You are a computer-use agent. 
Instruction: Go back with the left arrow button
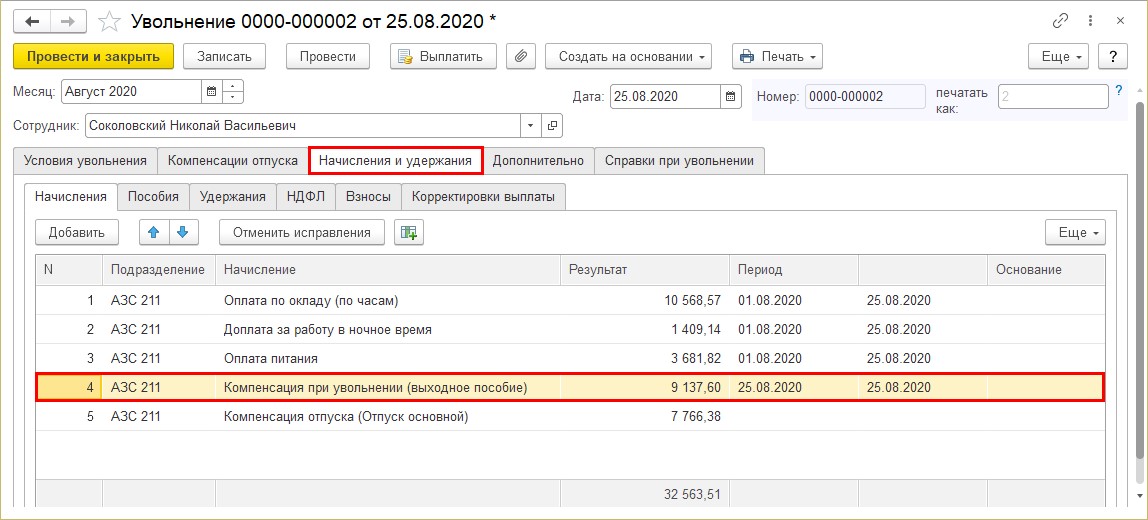(x=31, y=22)
